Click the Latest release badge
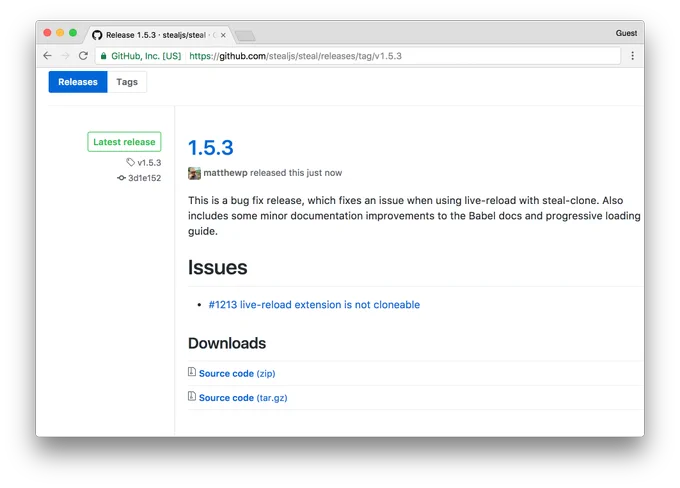Image resolution: width=680 pixels, height=488 pixels. (124, 142)
